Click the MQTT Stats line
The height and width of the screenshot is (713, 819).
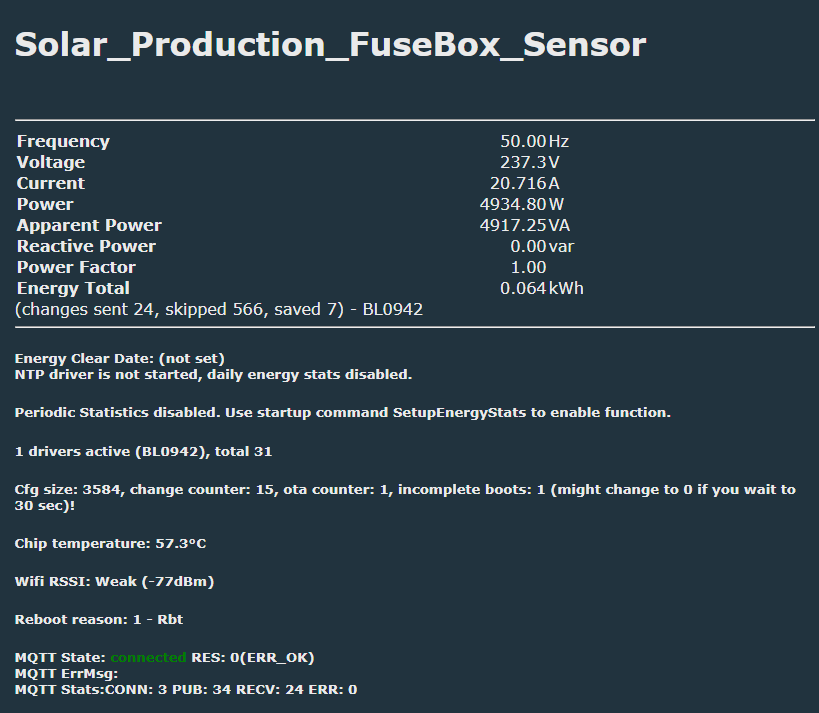tap(186, 689)
